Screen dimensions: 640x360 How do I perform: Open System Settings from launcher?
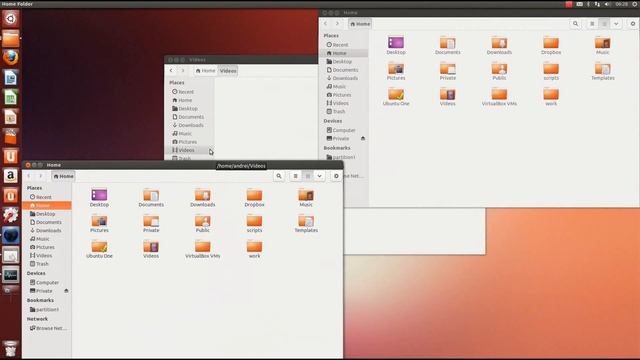tap(11, 215)
